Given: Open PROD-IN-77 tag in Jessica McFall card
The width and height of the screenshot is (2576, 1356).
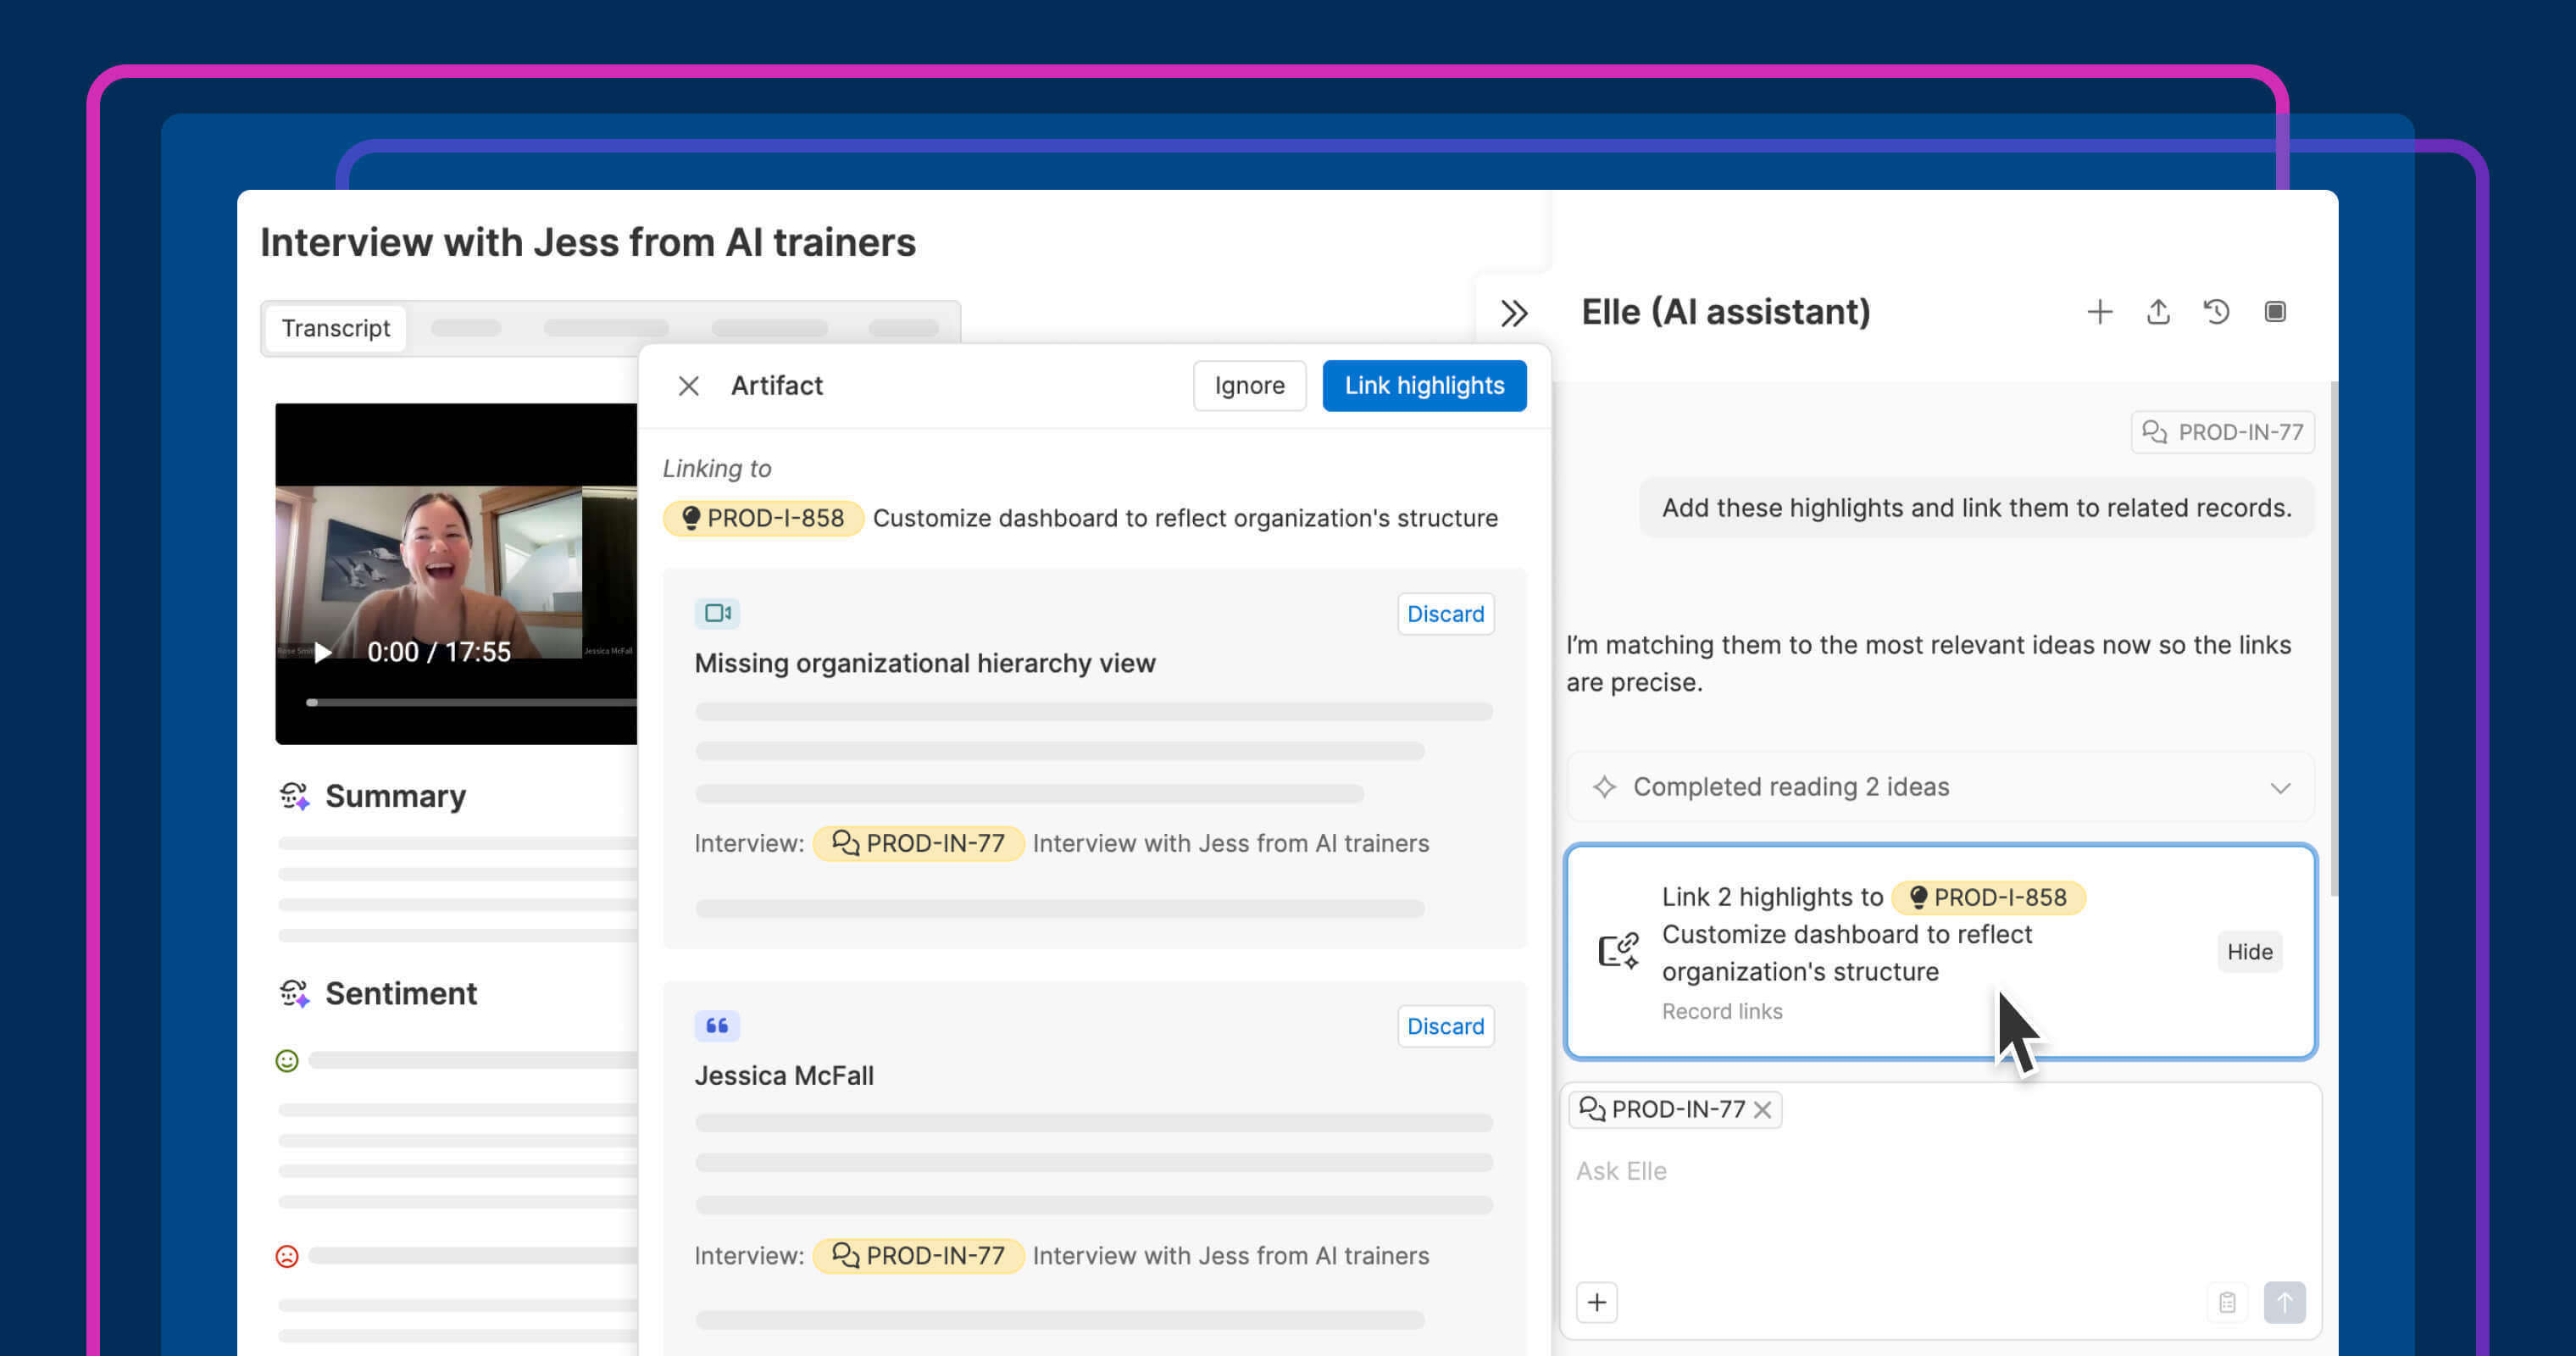Looking at the screenshot, I should [918, 1255].
